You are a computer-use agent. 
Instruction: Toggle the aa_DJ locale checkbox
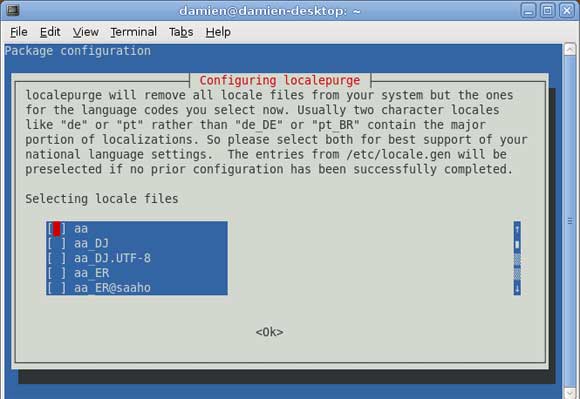56,243
